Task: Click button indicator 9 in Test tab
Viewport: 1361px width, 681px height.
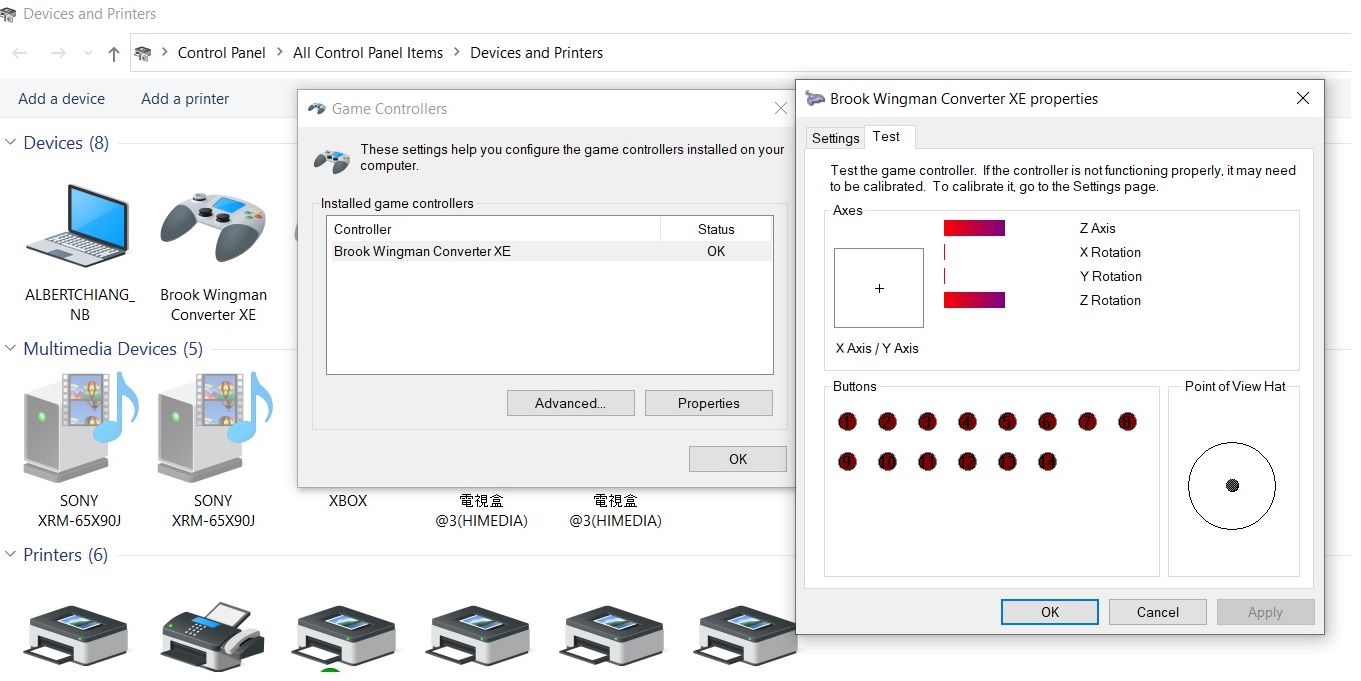Action: pos(848,462)
